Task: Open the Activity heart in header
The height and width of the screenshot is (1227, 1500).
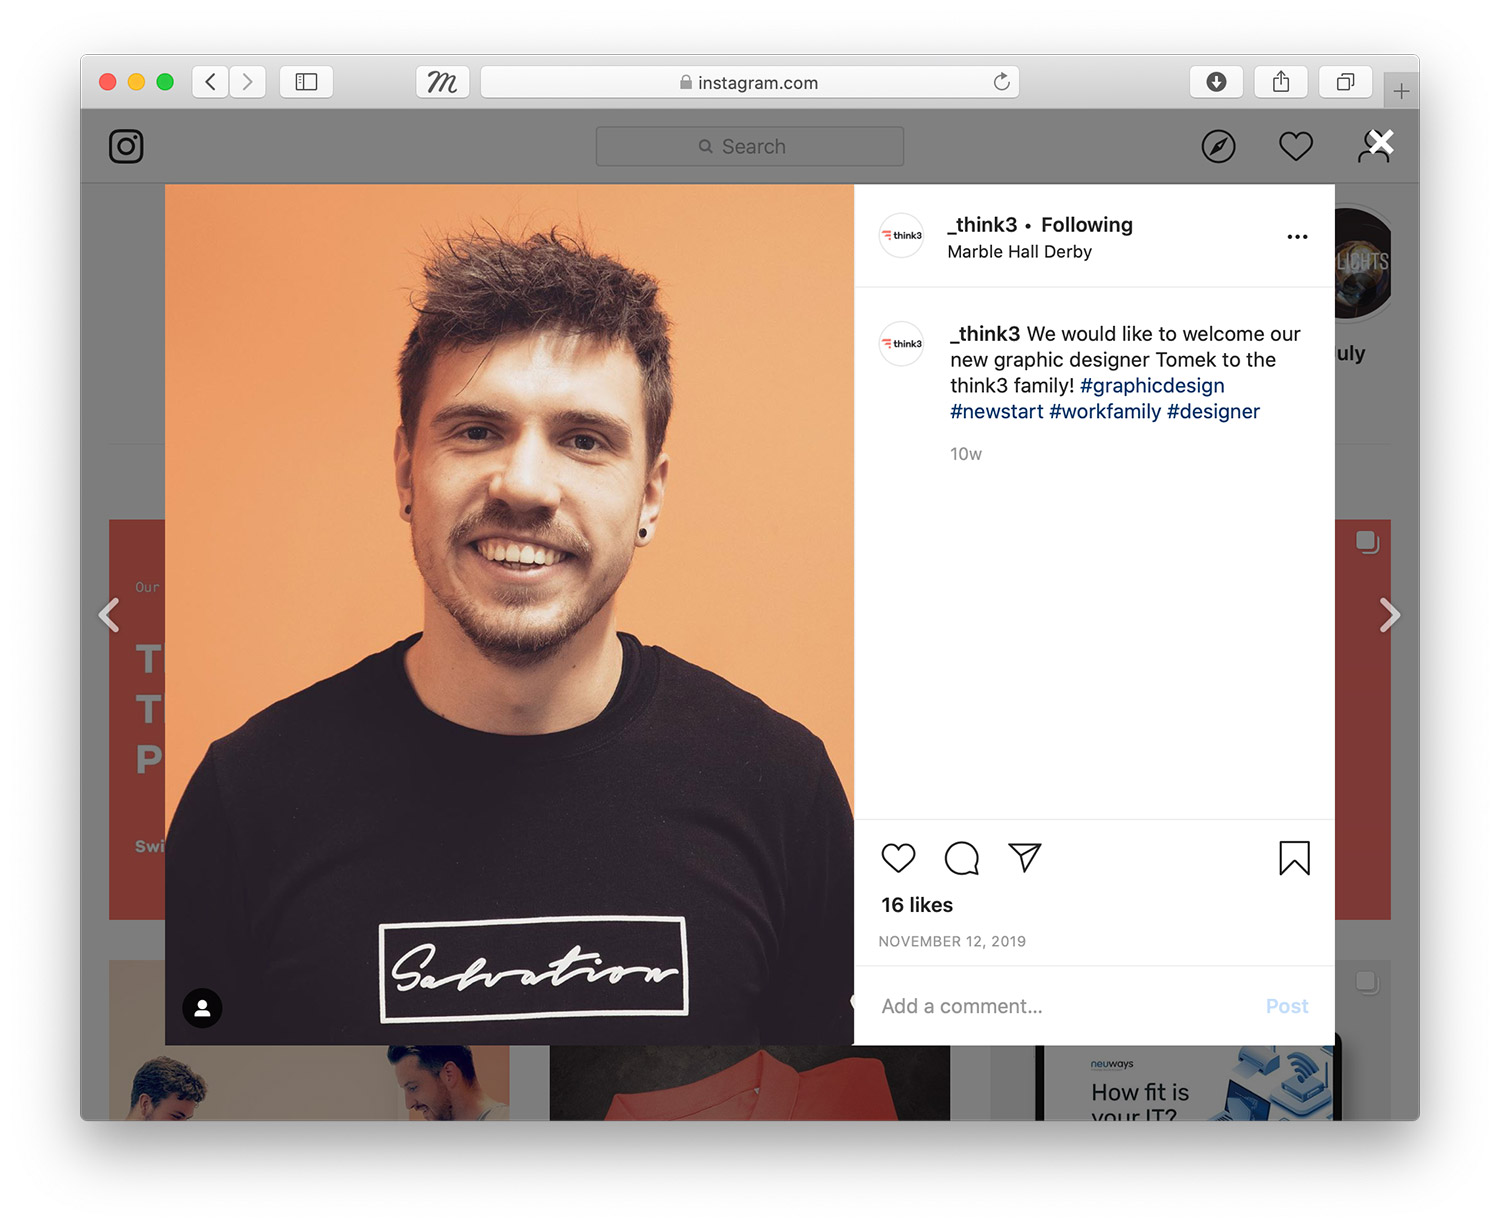Action: click(x=1295, y=147)
